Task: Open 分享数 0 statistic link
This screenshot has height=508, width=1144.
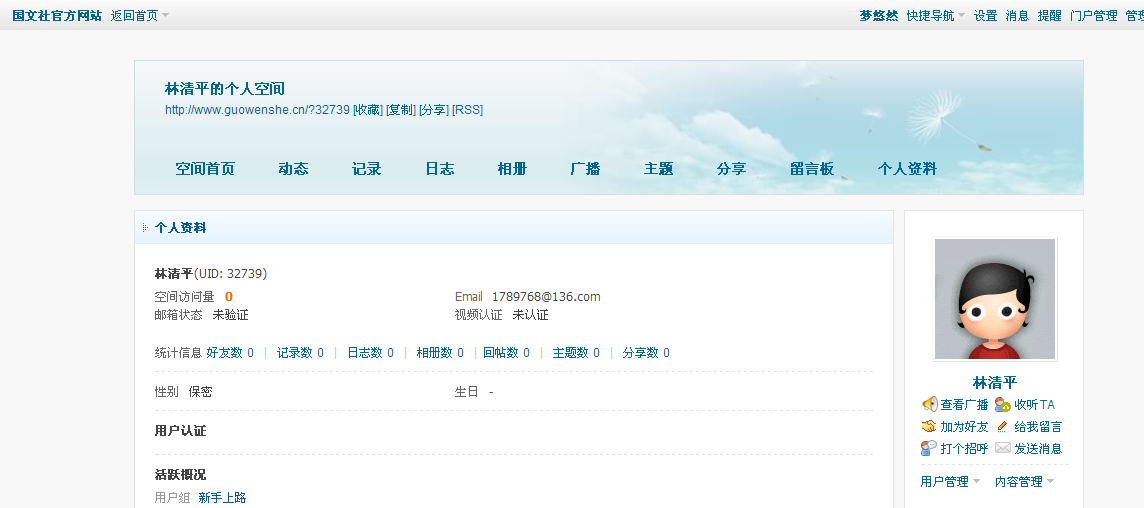Action: click(x=646, y=353)
